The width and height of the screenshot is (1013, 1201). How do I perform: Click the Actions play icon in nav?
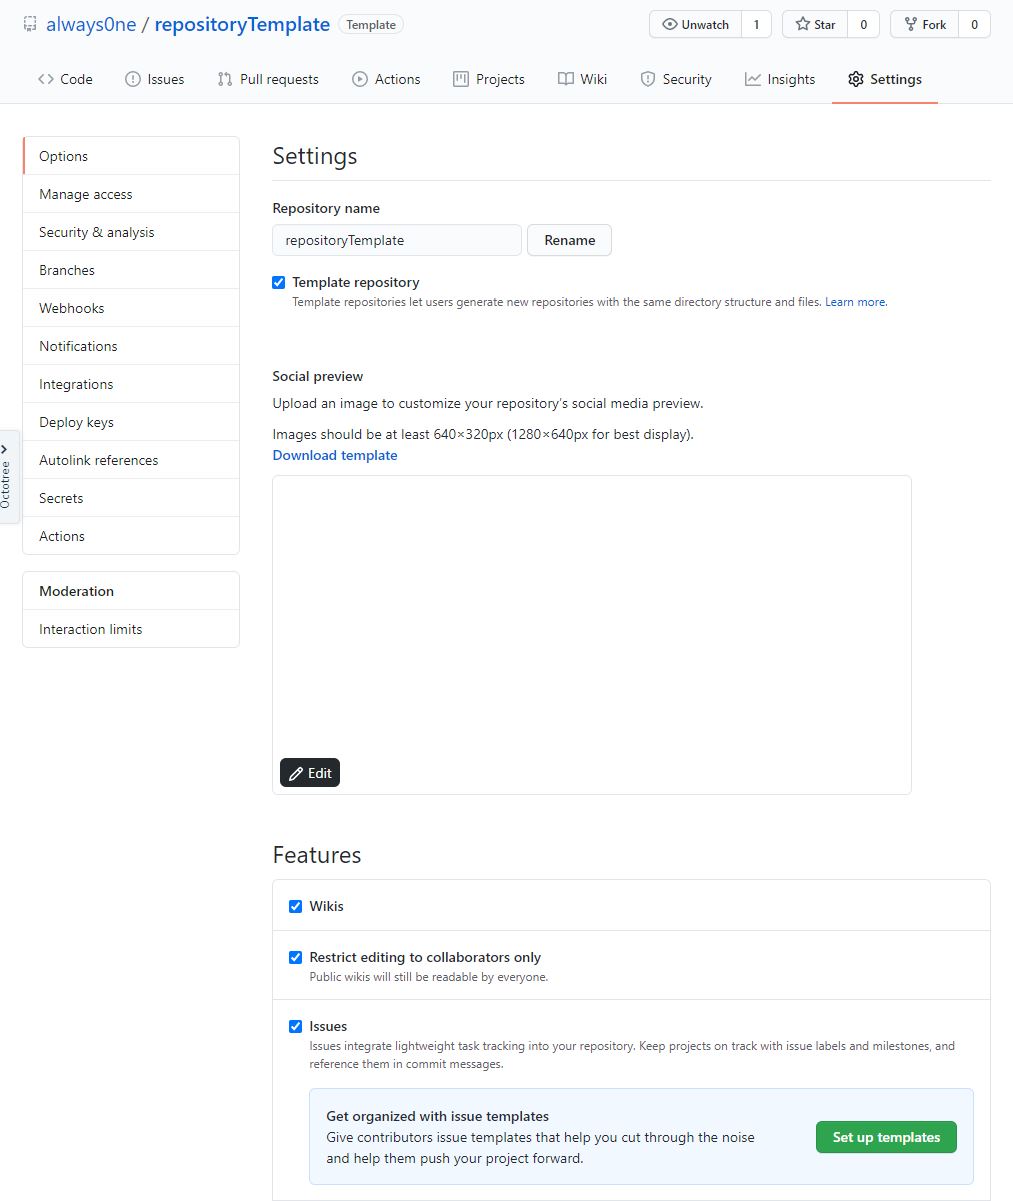pyautogui.click(x=360, y=79)
